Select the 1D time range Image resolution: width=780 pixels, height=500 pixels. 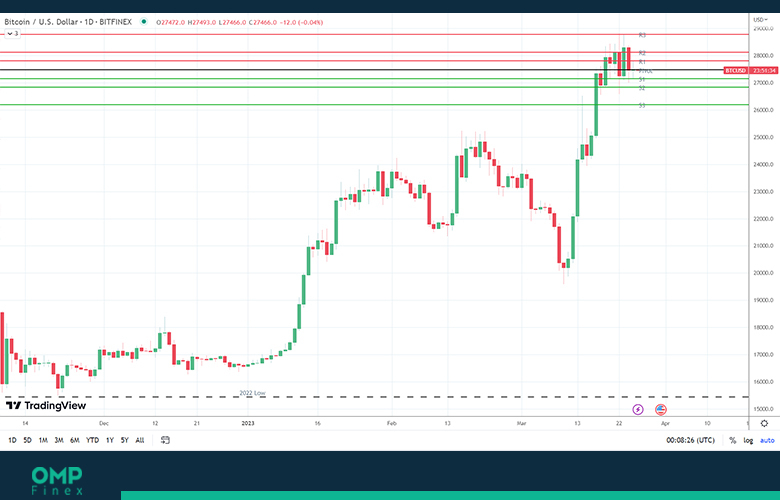tap(12, 440)
